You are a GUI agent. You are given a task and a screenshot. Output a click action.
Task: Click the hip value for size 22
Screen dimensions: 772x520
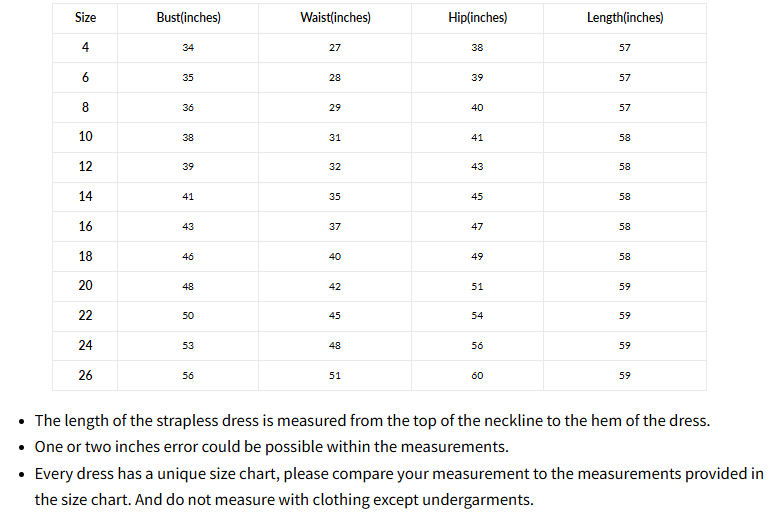click(477, 316)
